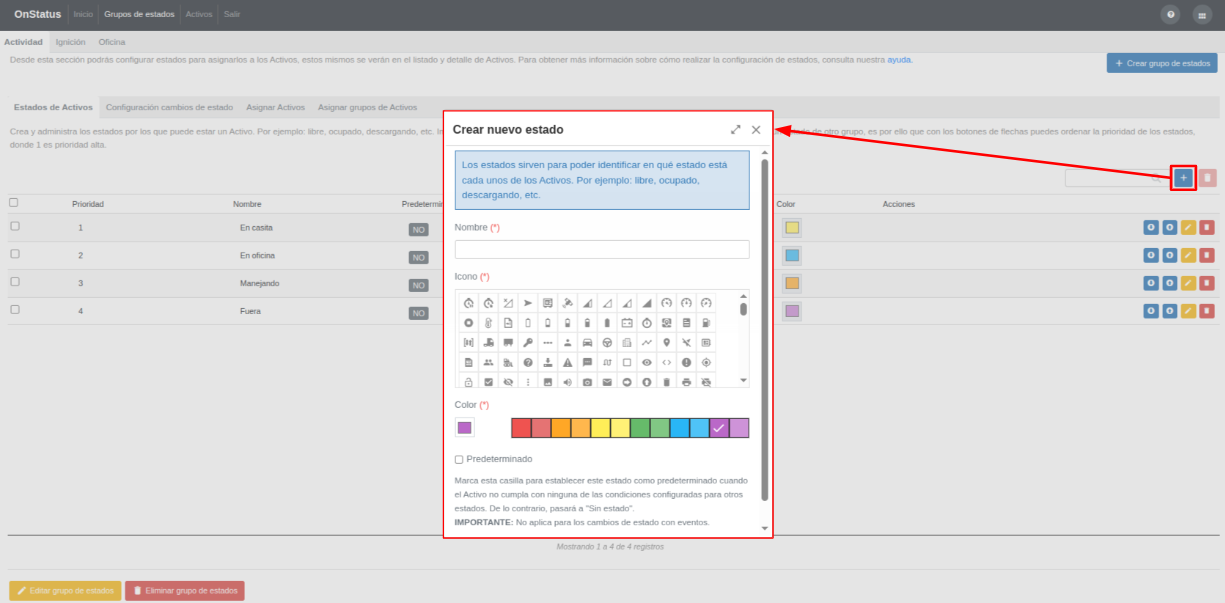Choose the warning triangle icon

[x=567, y=363]
